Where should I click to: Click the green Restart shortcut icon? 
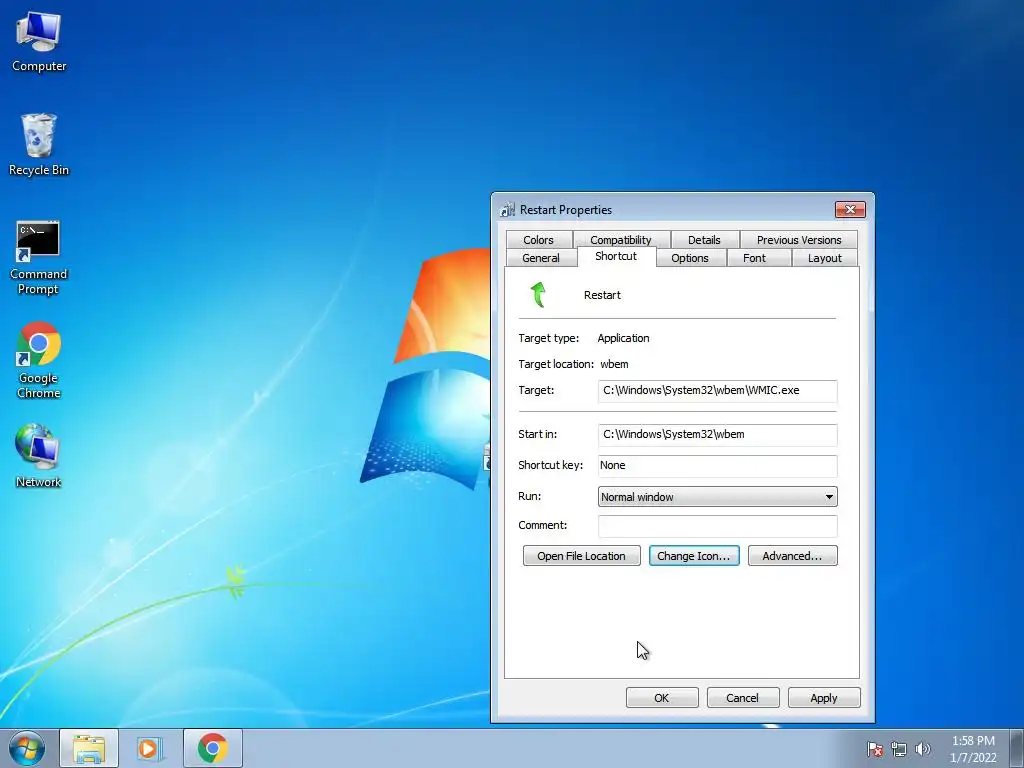click(539, 295)
